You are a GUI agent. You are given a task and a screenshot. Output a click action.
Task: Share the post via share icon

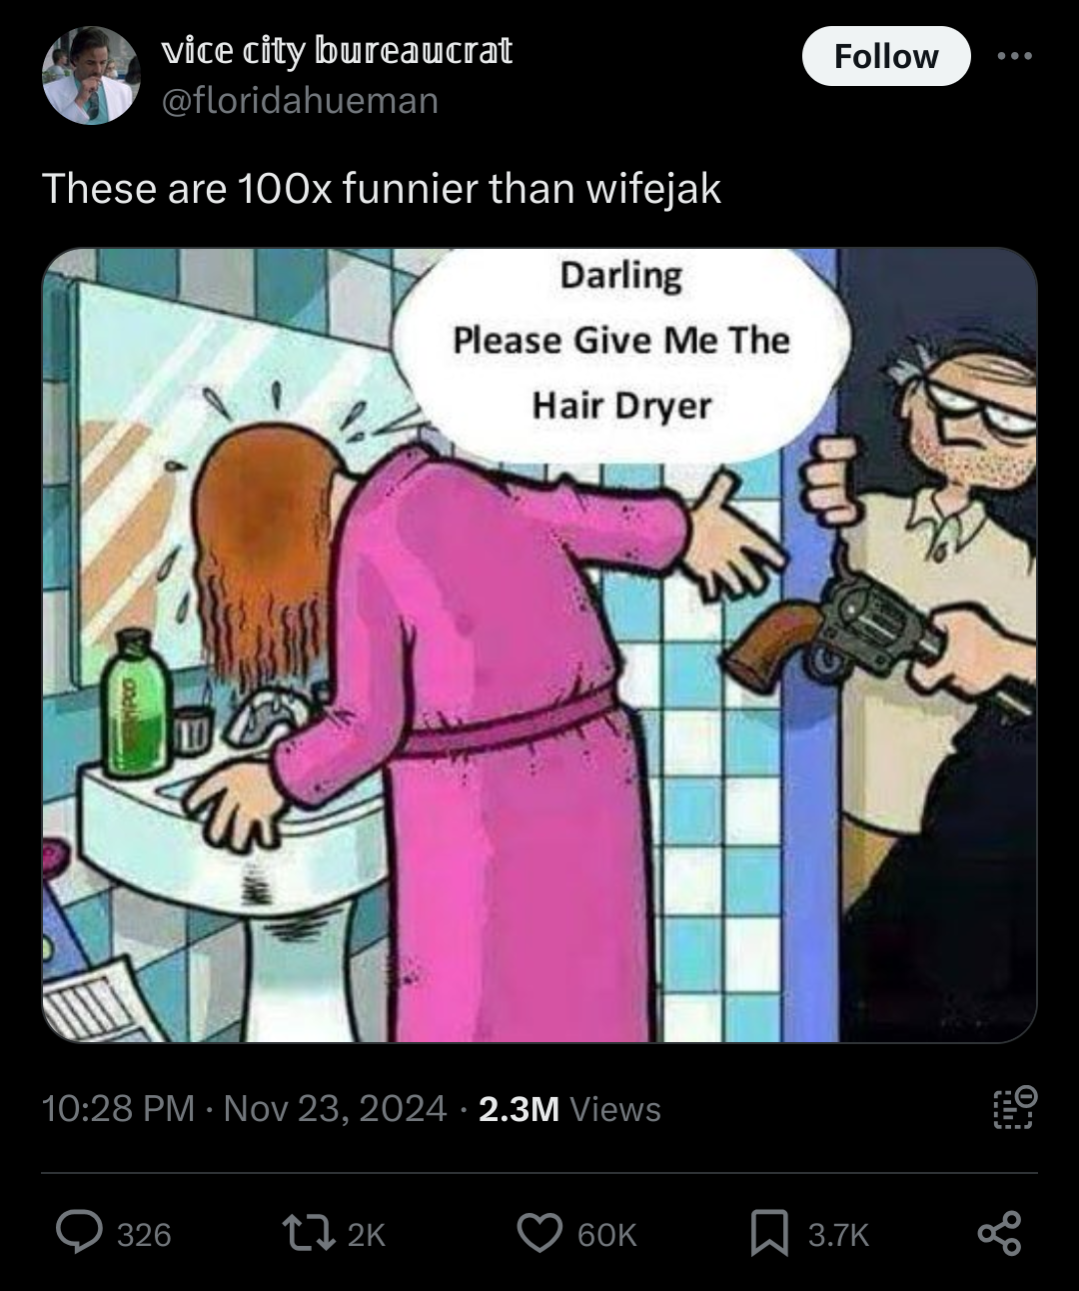tap(999, 1233)
